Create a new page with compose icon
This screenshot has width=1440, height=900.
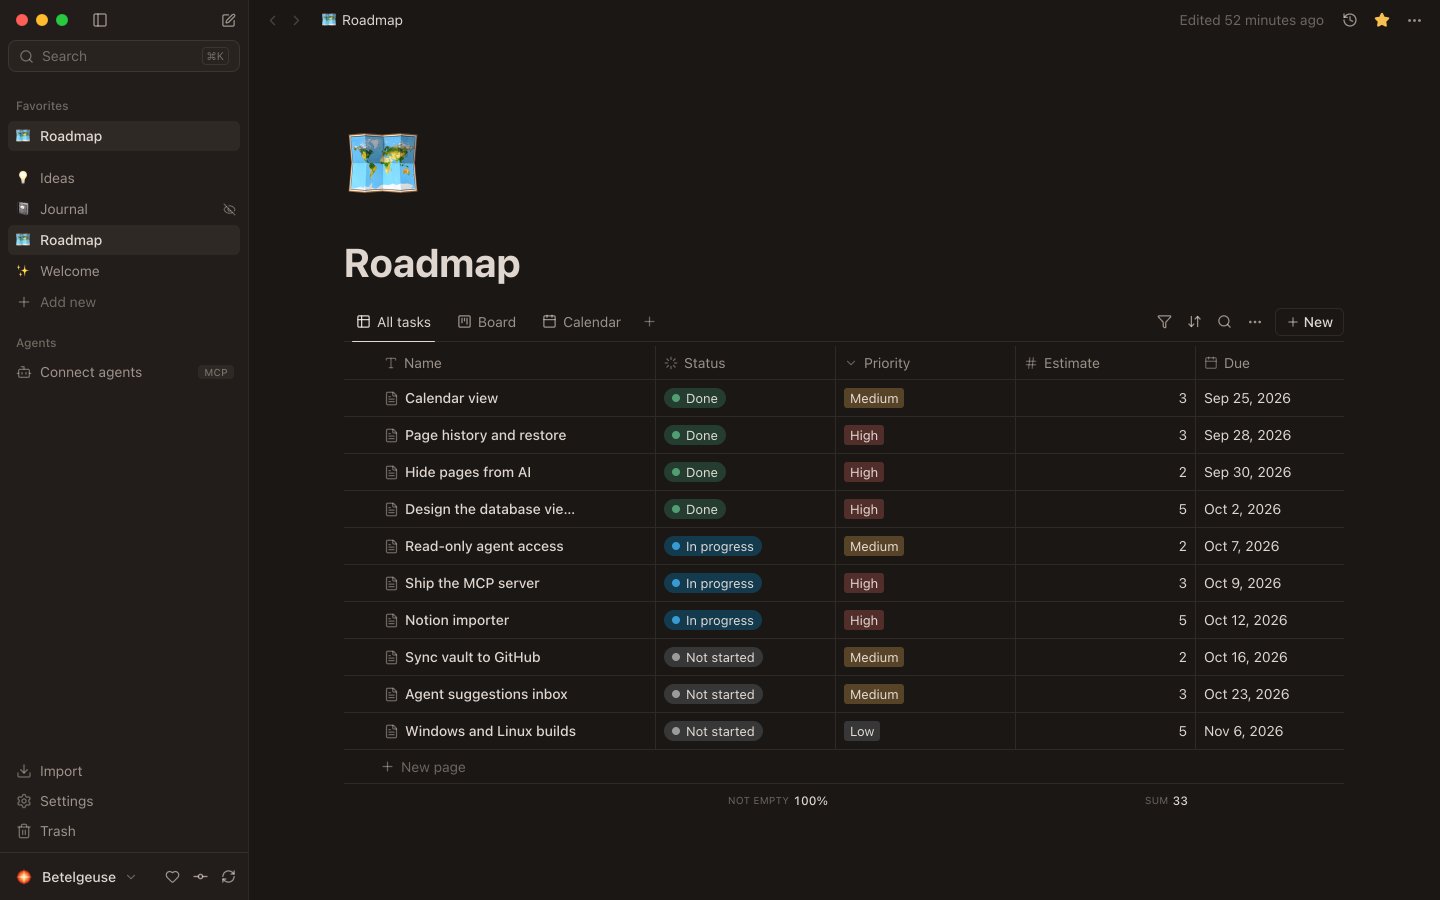228,20
